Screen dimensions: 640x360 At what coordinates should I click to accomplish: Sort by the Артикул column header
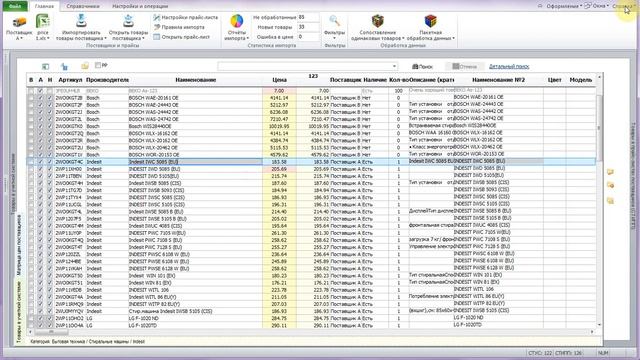click(x=70, y=80)
